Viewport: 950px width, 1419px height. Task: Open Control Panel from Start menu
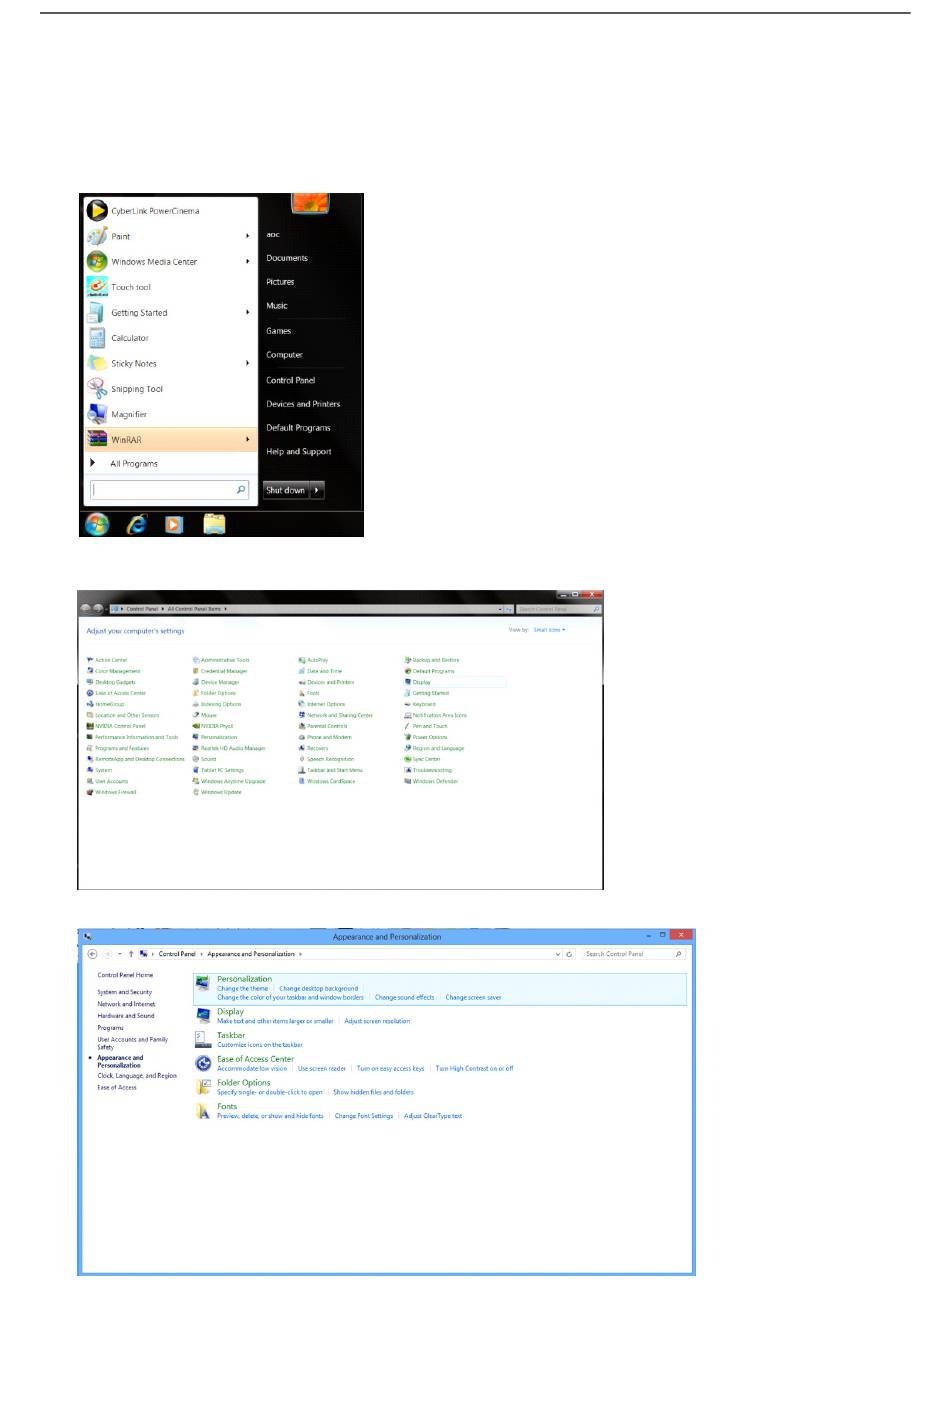coord(291,380)
